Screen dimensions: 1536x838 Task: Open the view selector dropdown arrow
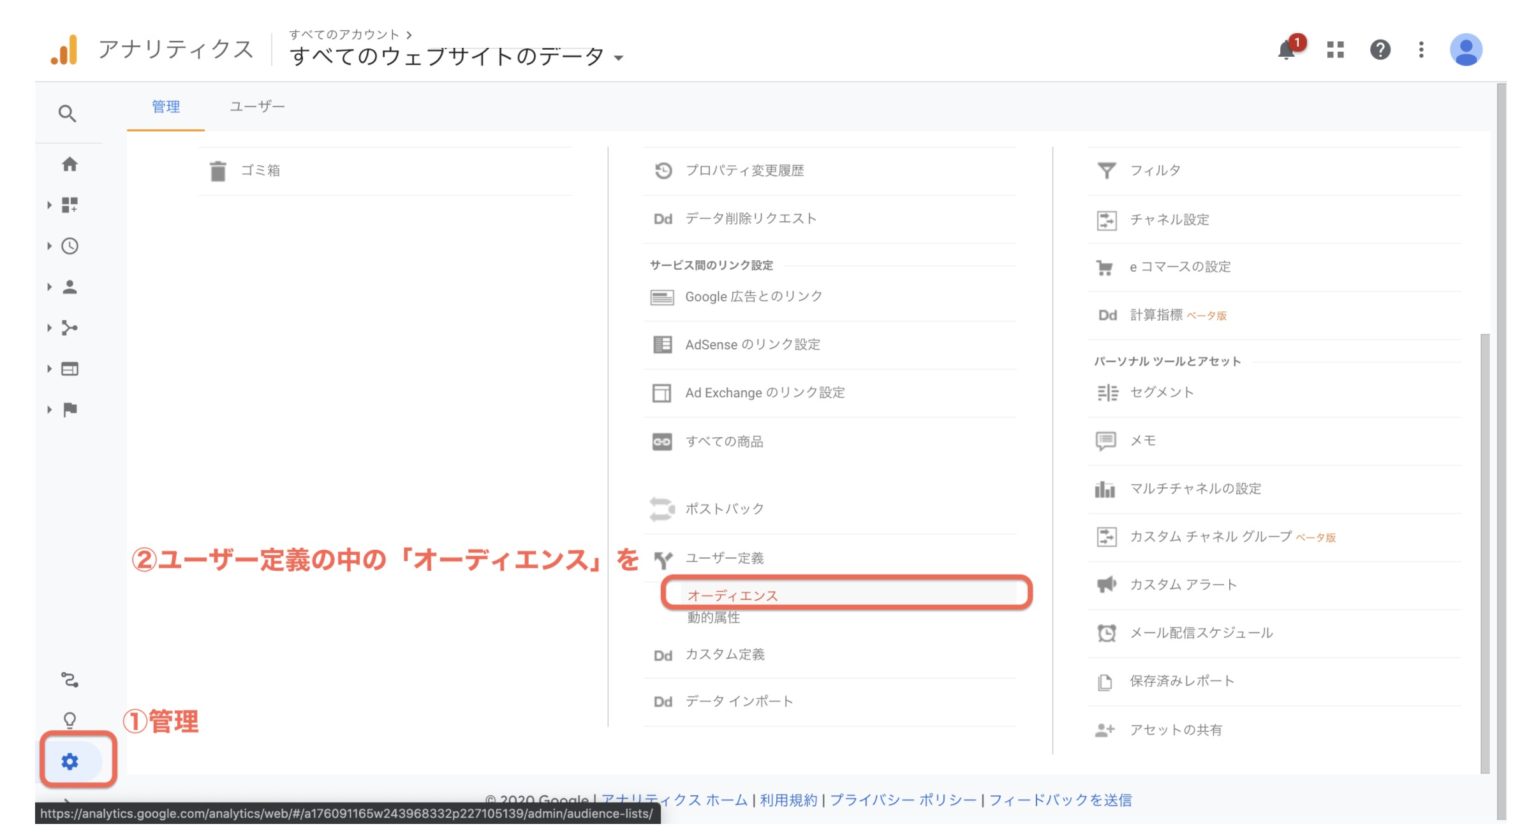[x=619, y=58]
